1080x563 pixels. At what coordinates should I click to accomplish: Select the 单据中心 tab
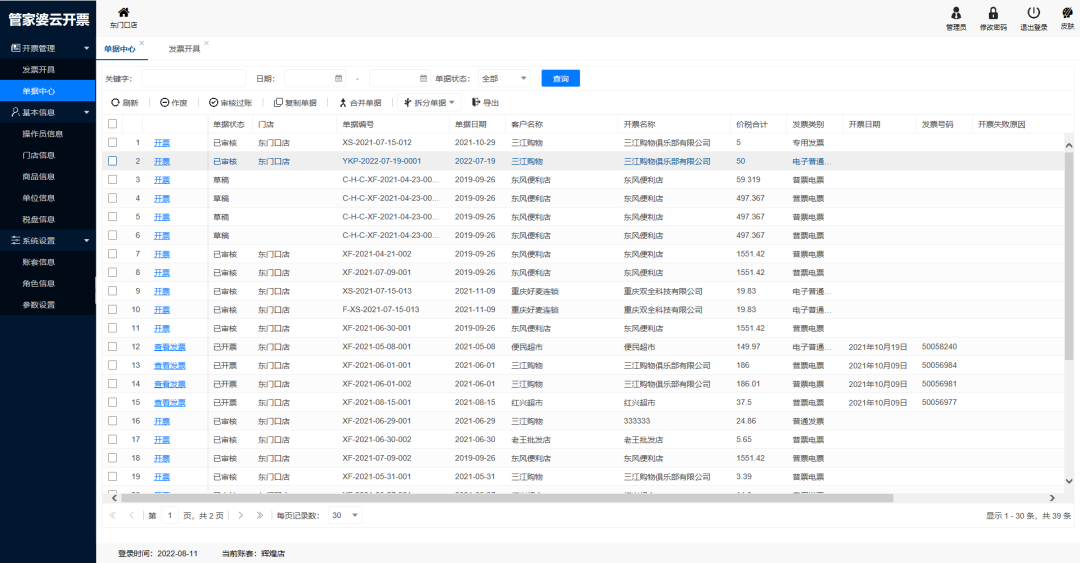tap(120, 49)
